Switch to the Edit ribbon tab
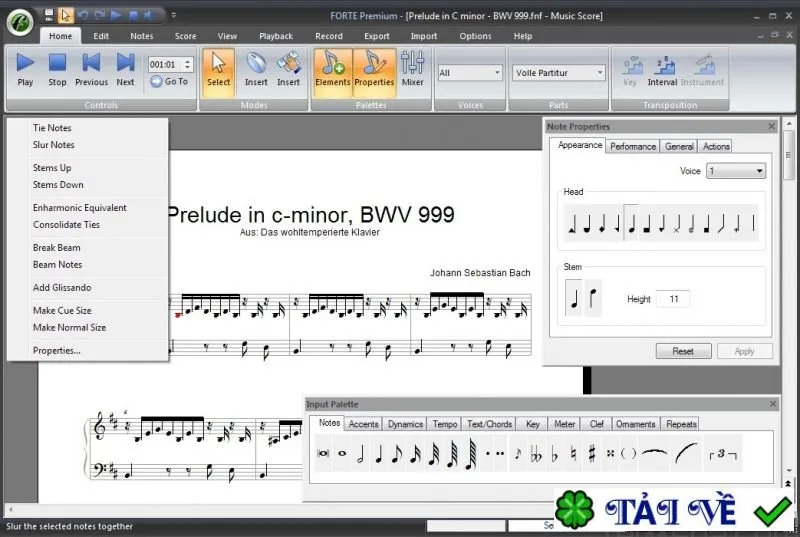This screenshot has width=800, height=537. pos(101,36)
